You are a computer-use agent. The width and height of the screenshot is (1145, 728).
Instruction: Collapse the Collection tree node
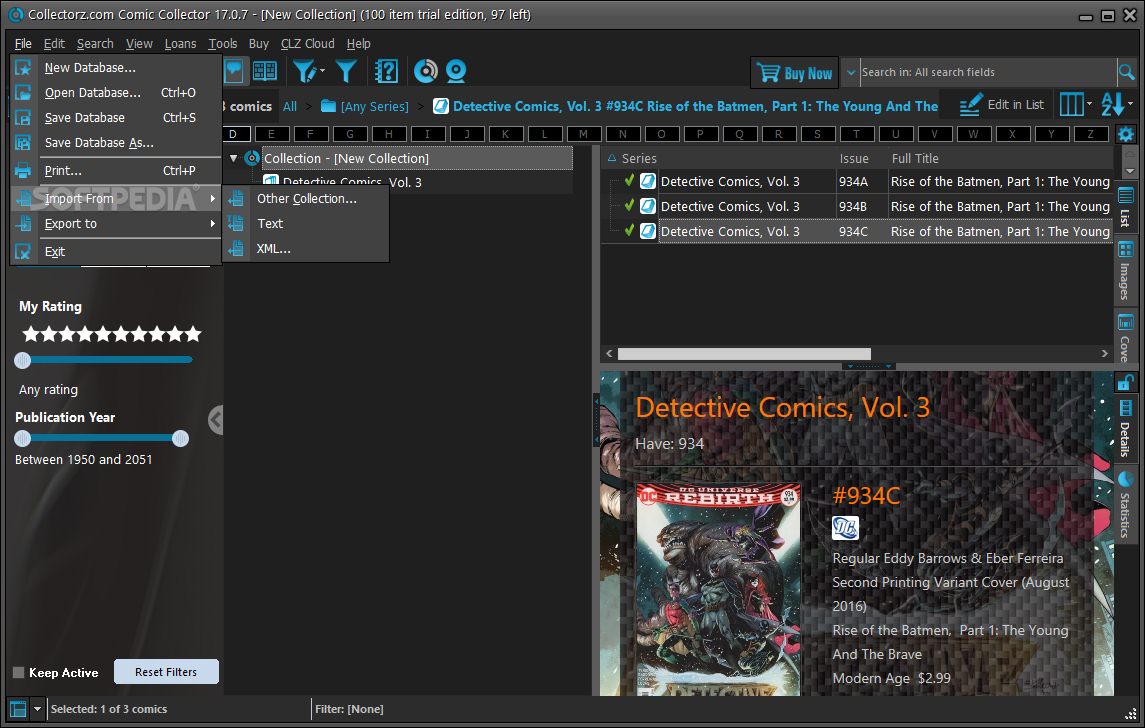(234, 158)
